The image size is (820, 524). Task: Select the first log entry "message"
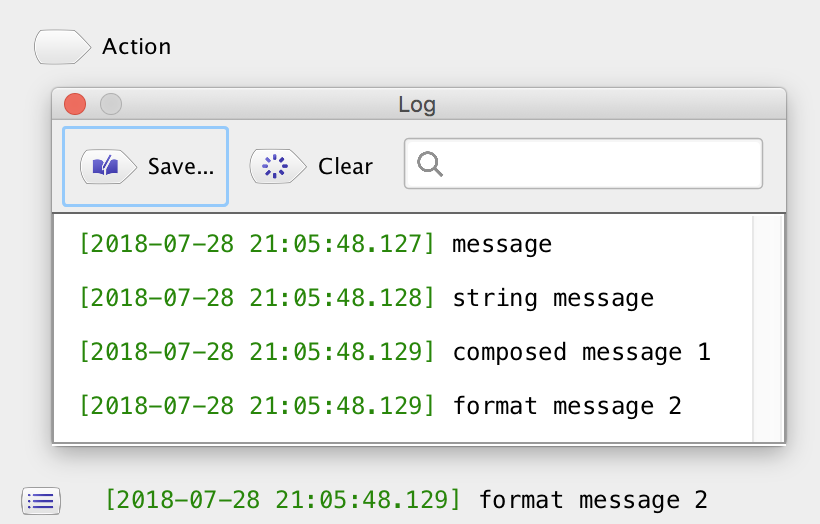(x=502, y=243)
